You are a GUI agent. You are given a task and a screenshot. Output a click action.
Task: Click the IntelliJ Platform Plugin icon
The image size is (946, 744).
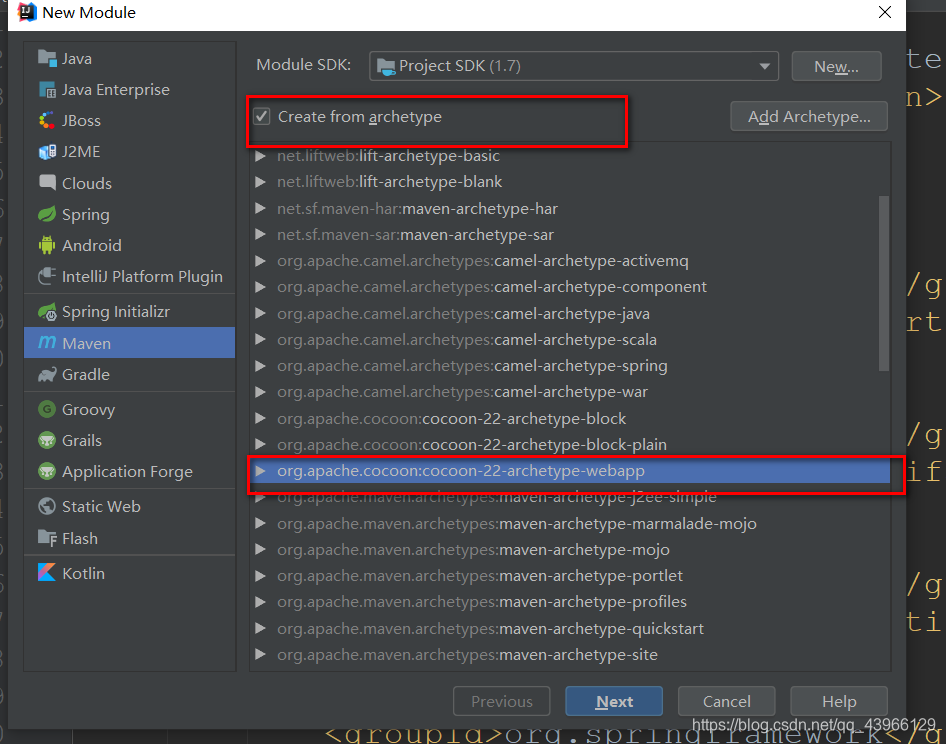(47, 276)
